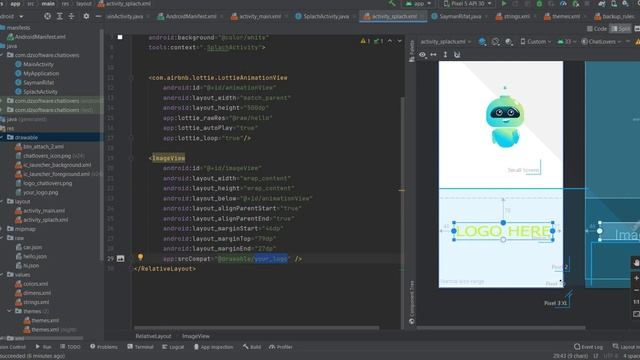The width and height of the screenshot is (640, 360).
Task: Click the Design Surface layers icon
Action: pos(482,42)
